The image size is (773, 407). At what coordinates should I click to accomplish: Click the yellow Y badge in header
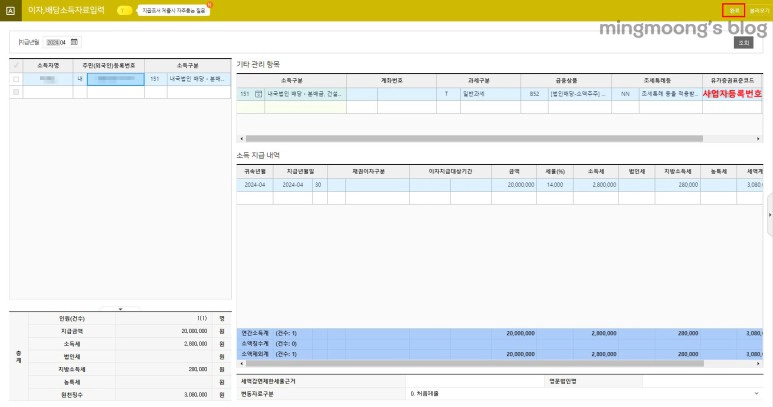(x=124, y=10)
